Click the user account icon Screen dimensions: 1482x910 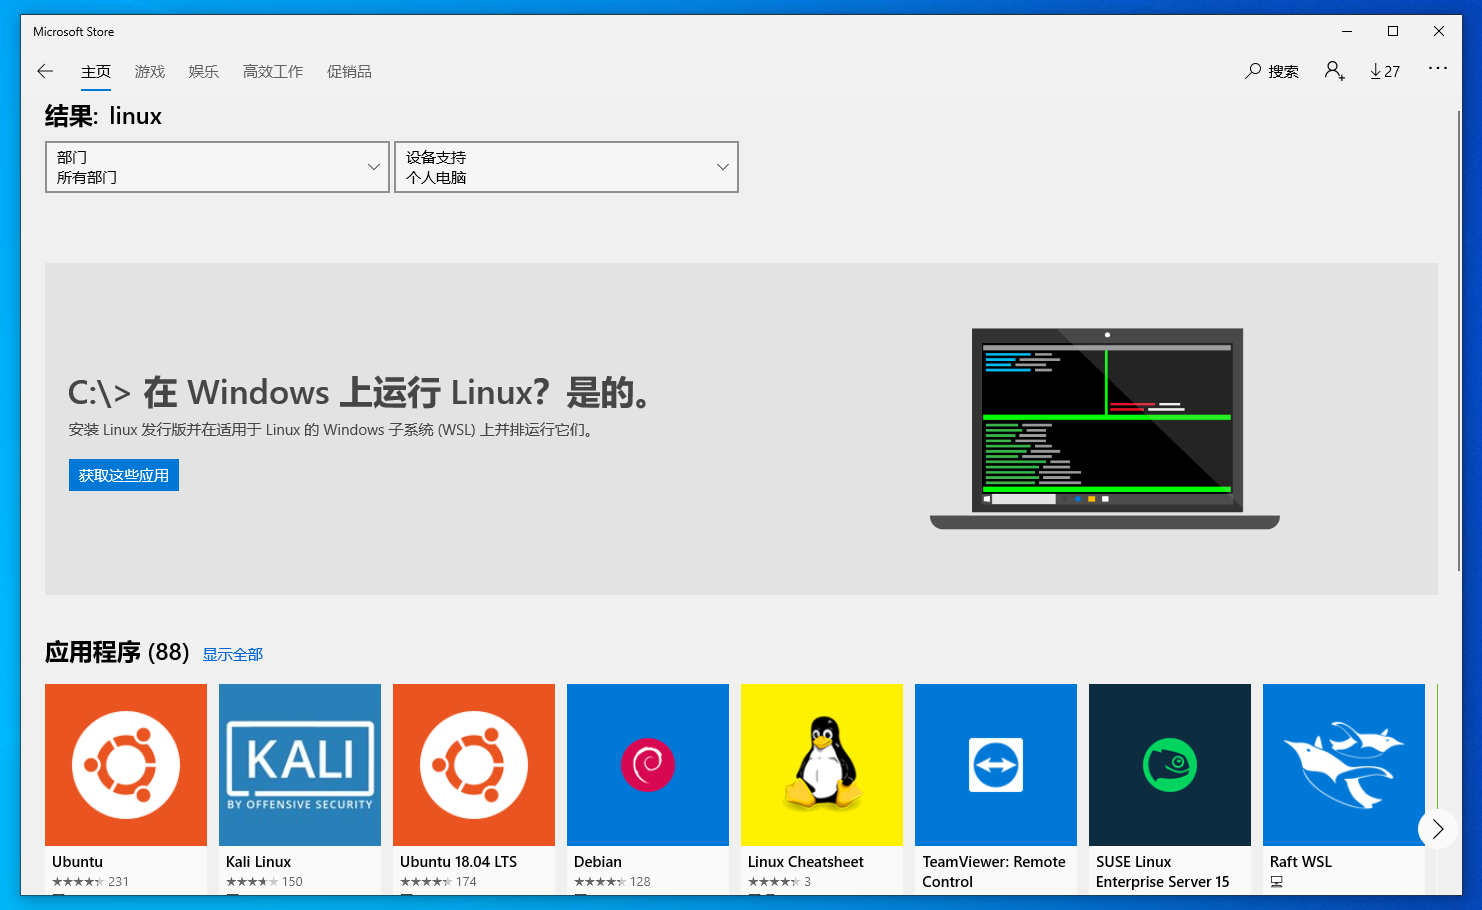[x=1334, y=71]
